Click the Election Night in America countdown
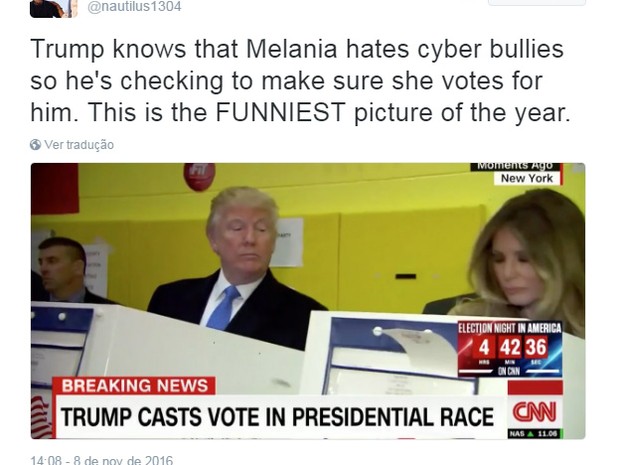Image resolution: width=620 pixels, height=465 pixels. click(x=510, y=348)
